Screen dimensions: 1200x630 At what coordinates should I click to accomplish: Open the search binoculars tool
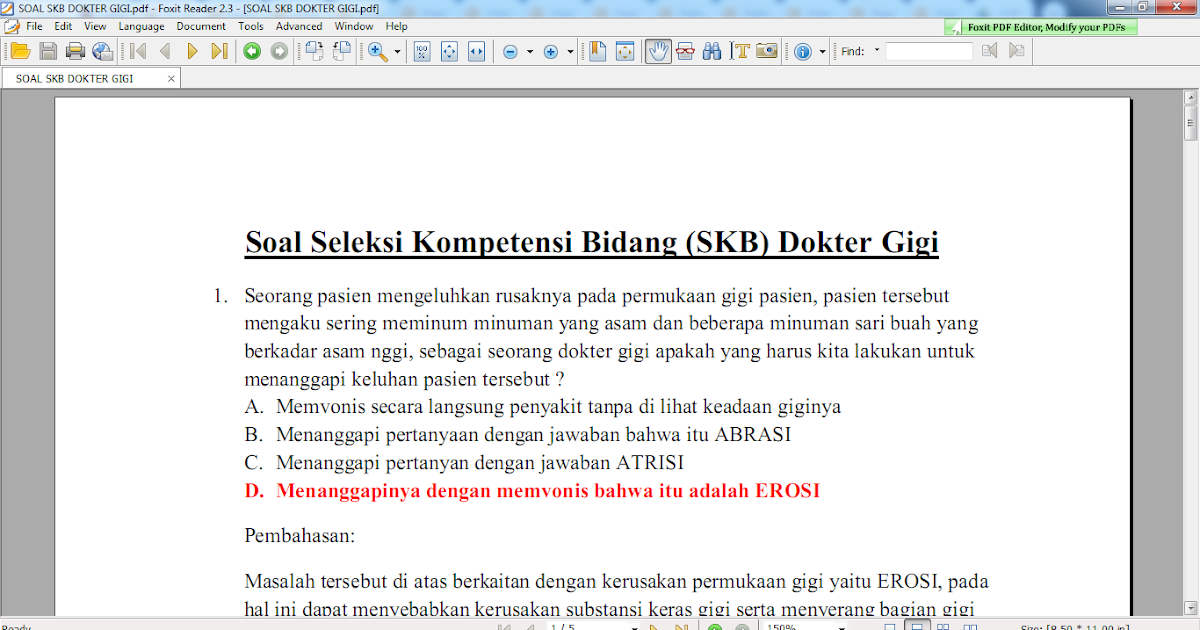[x=712, y=52]
